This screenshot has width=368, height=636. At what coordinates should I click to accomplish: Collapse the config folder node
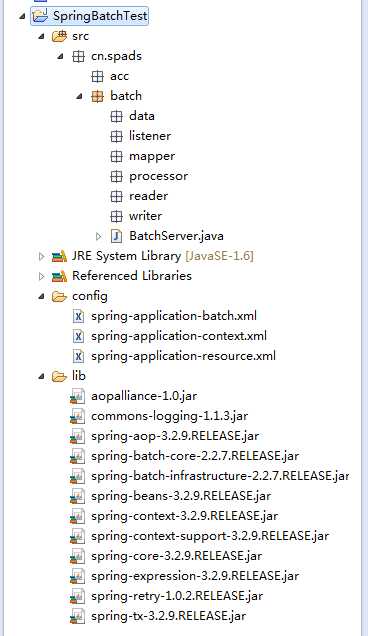(41, 297)
